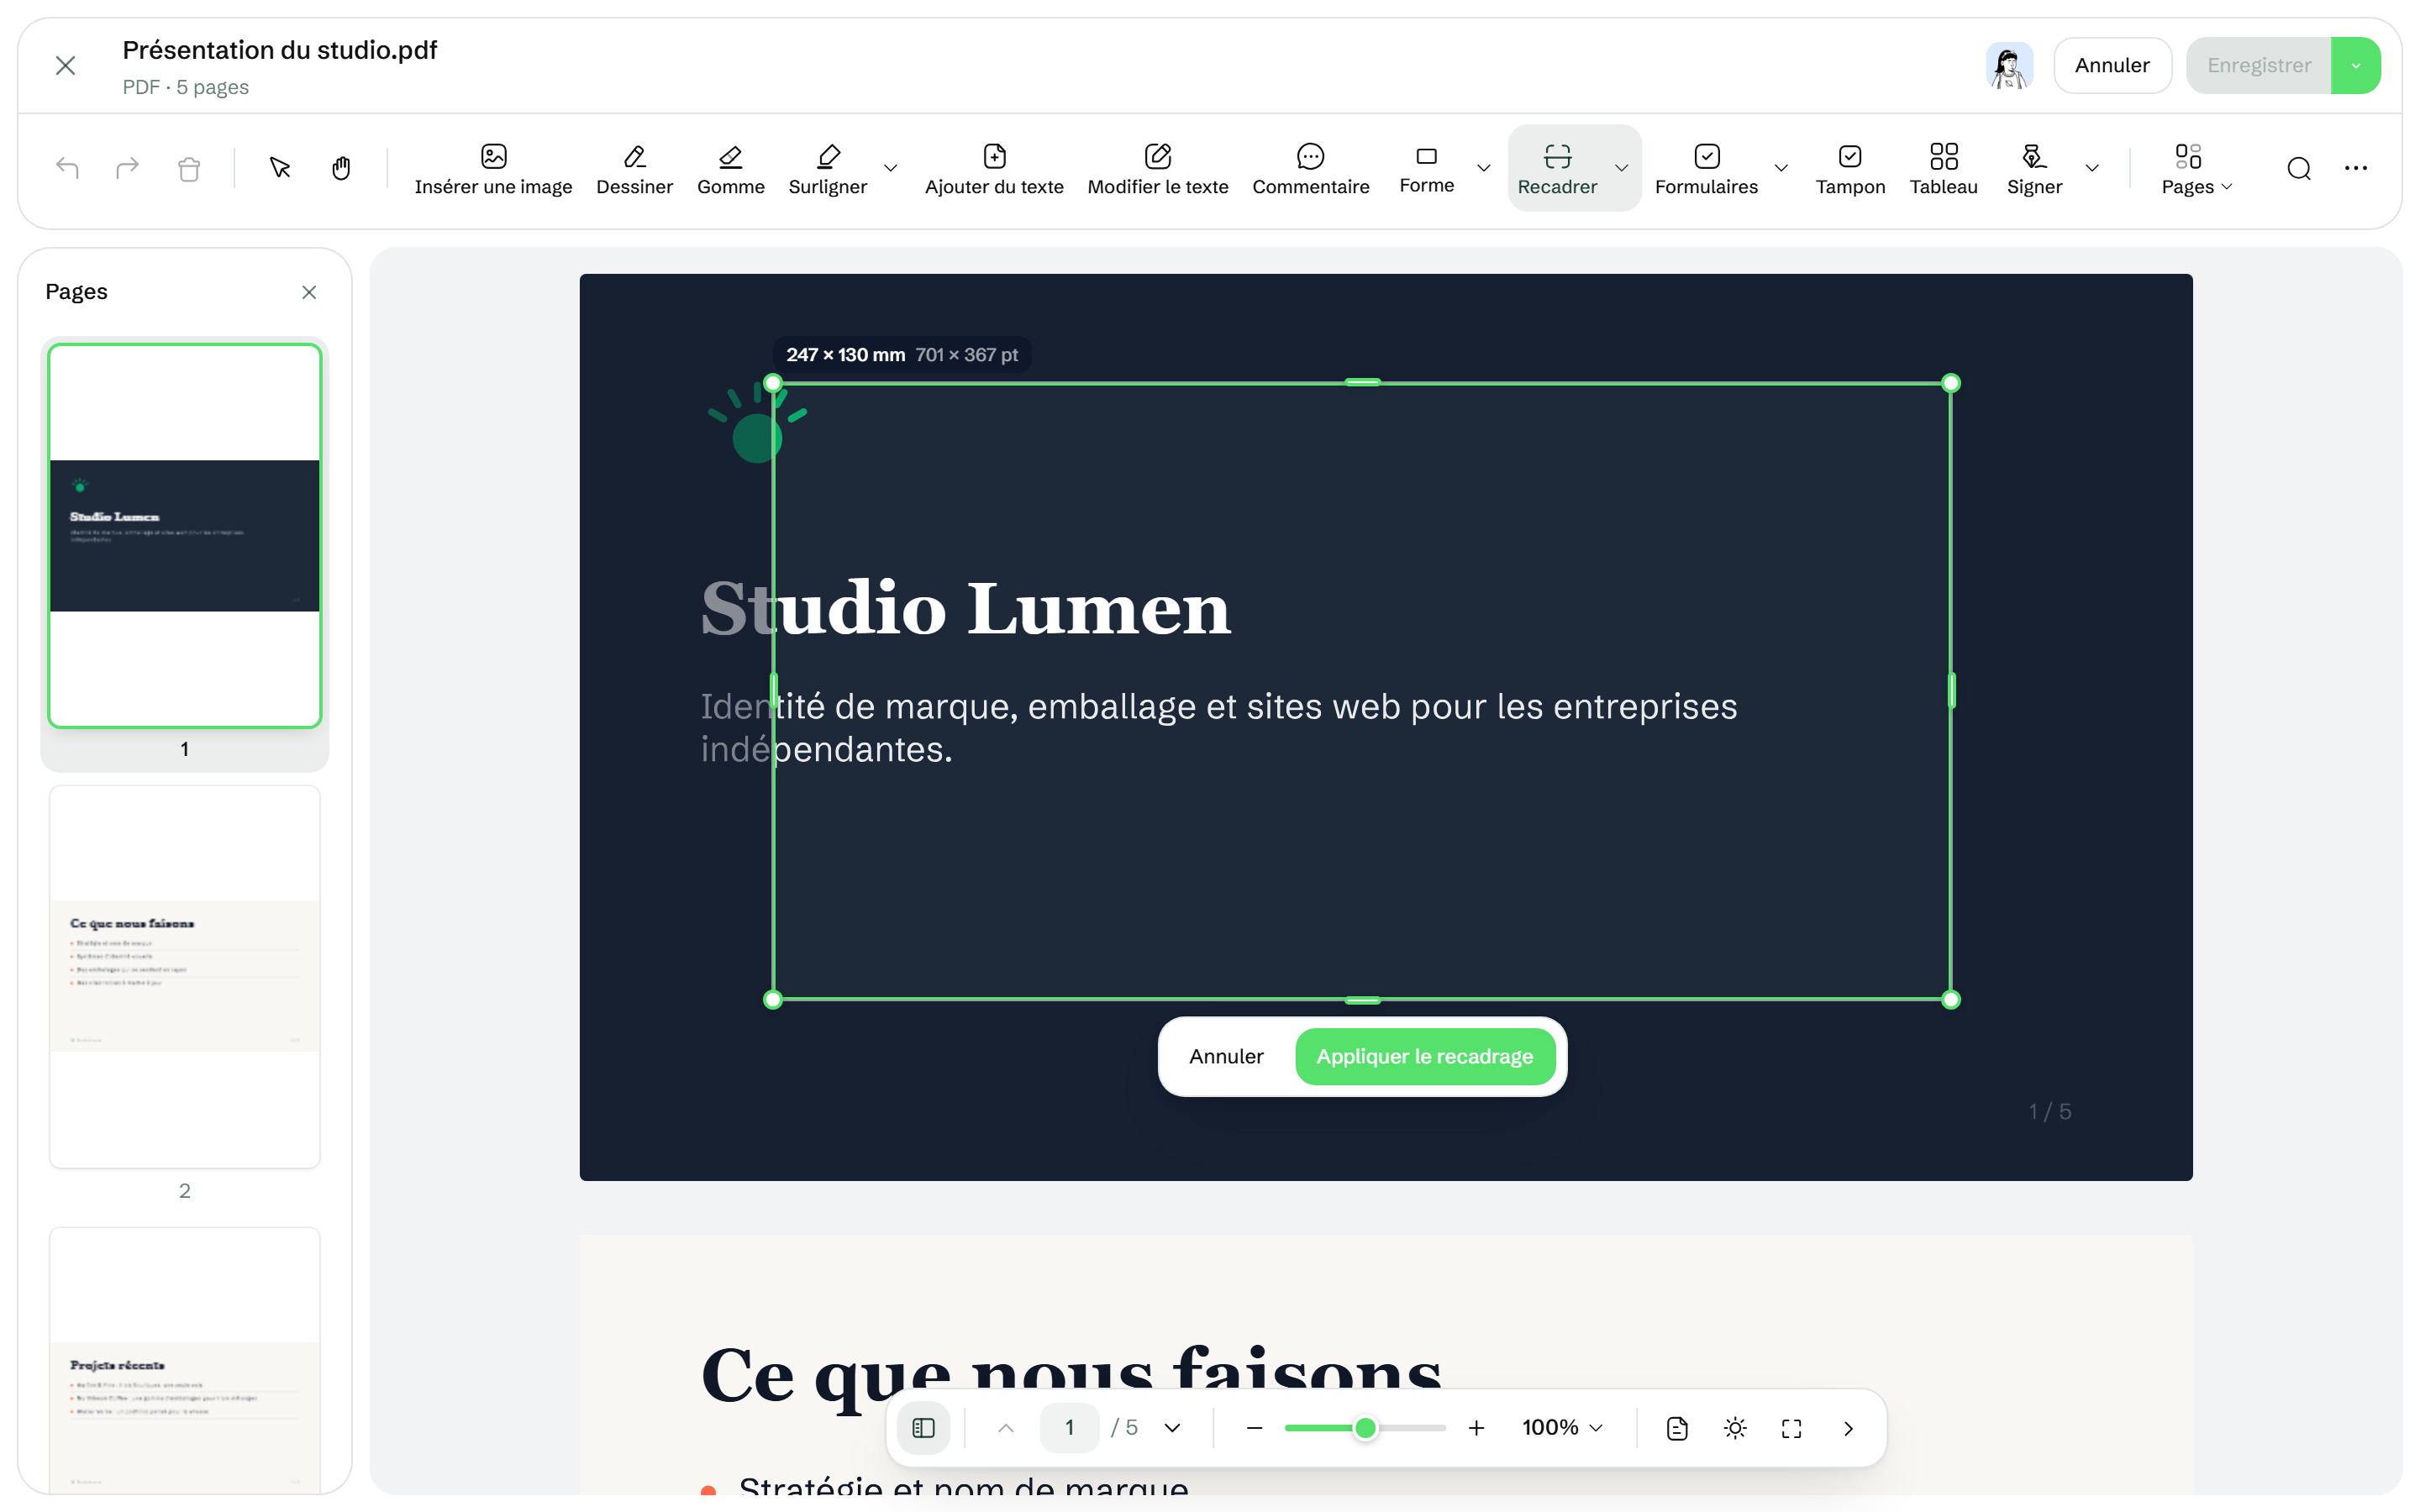Toggle the brightness theme icon
2420x1512 pixels.
point(1735,1427)
